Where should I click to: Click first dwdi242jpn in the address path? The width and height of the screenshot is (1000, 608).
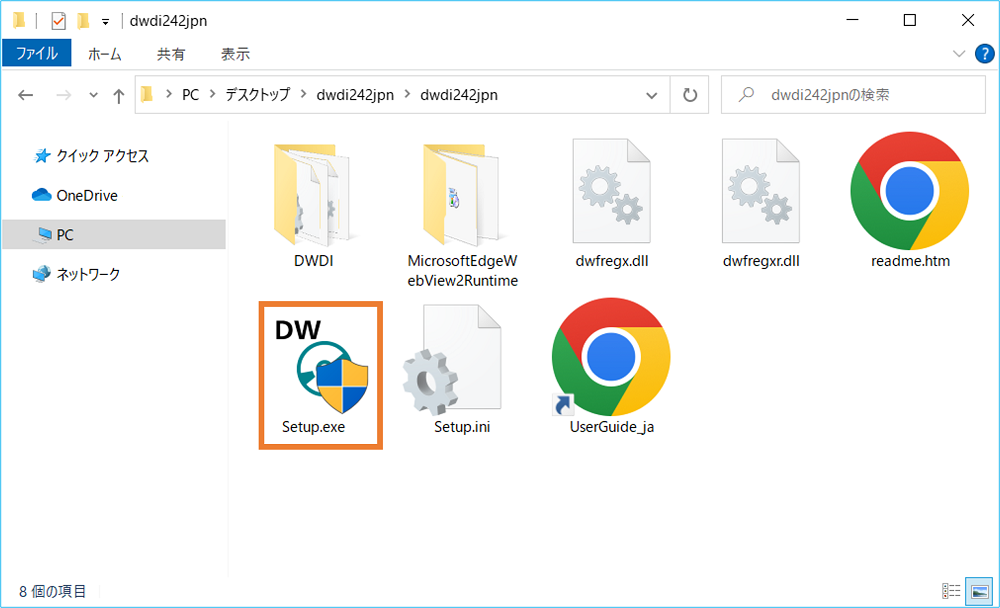pos(355,94)
